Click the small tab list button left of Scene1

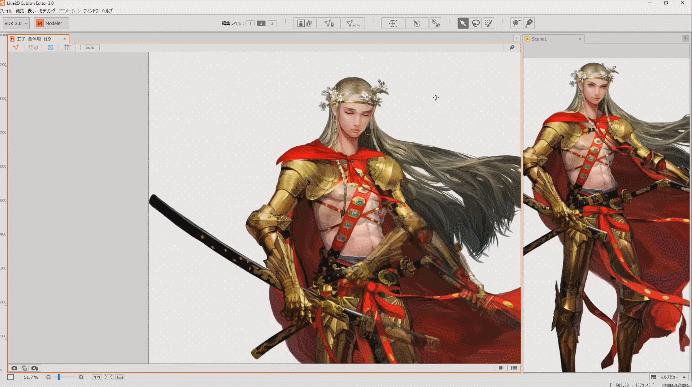[x=516, y=39]
